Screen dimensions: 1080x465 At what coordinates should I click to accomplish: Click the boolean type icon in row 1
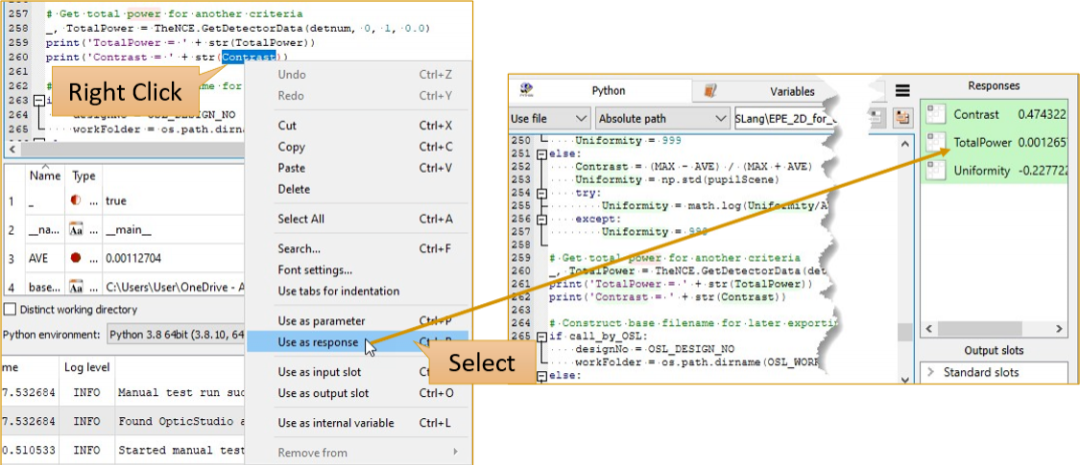(x=76, y=200)
